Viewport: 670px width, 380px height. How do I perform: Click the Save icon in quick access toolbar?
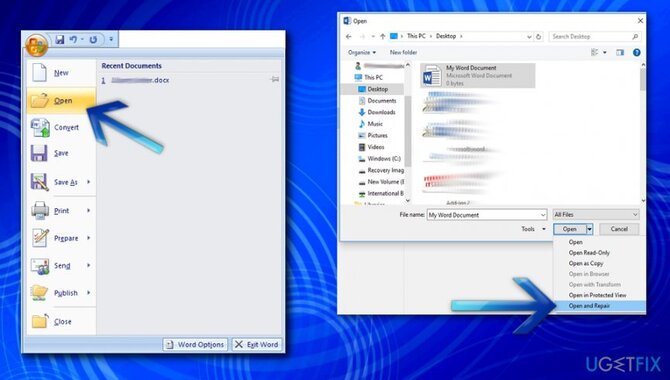point(60,40)
